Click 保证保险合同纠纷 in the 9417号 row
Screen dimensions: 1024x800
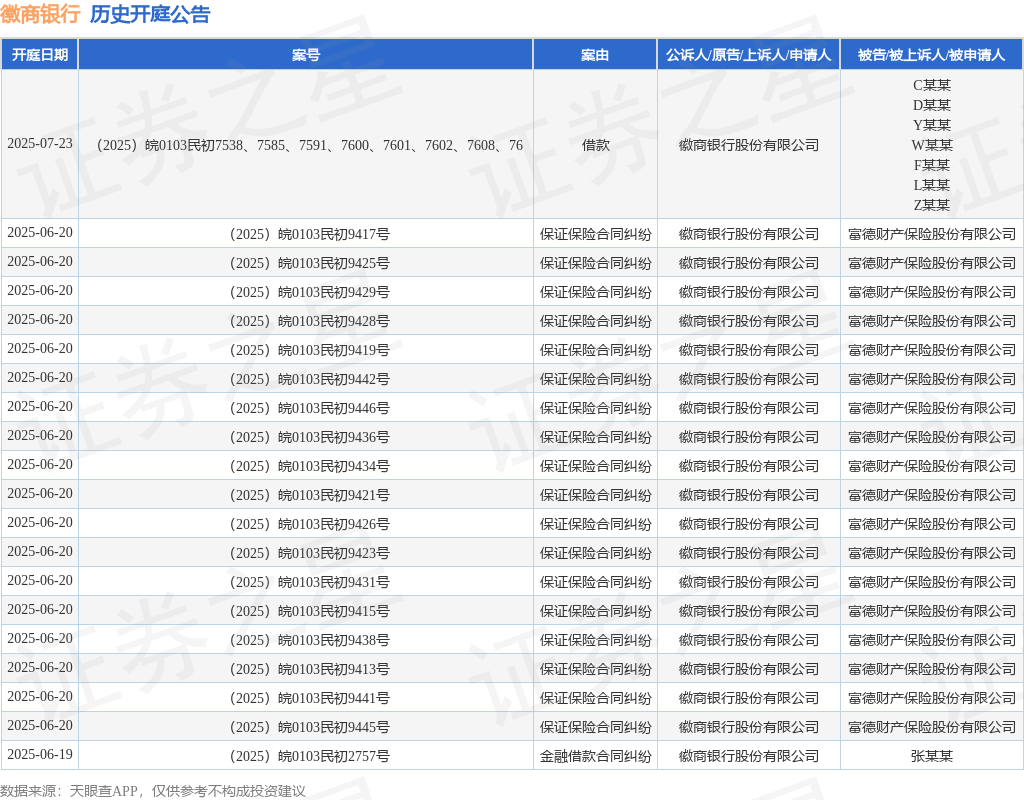click(x=596, y=234)
